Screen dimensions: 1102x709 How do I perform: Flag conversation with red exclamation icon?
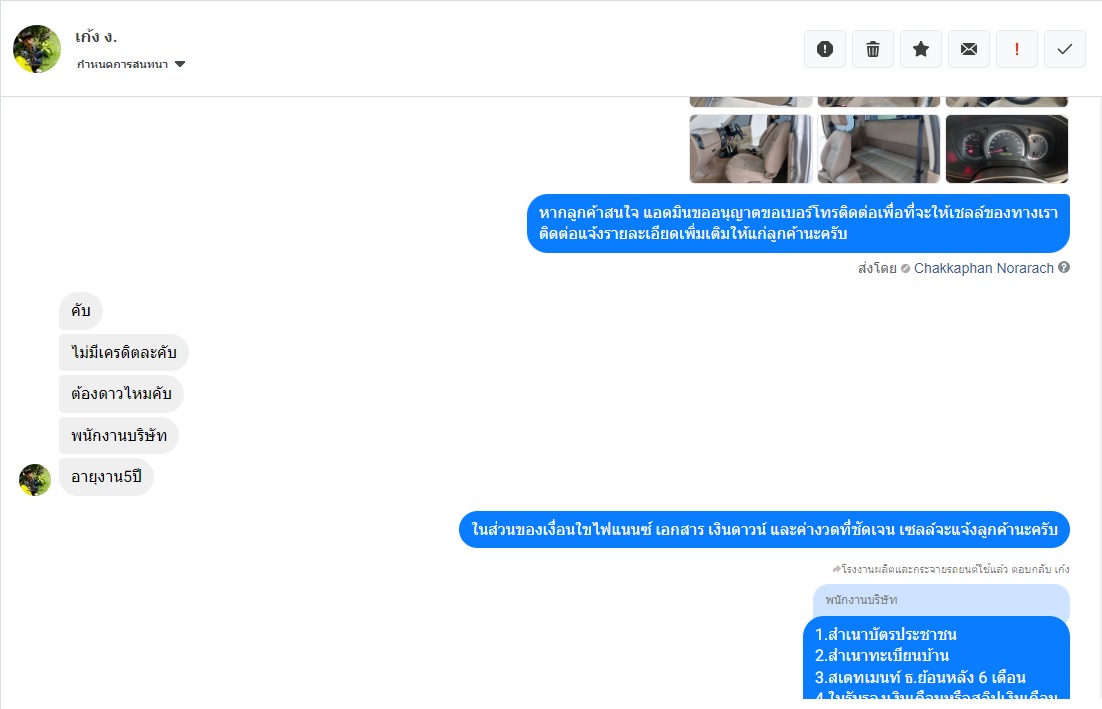tap(1016, 49)
